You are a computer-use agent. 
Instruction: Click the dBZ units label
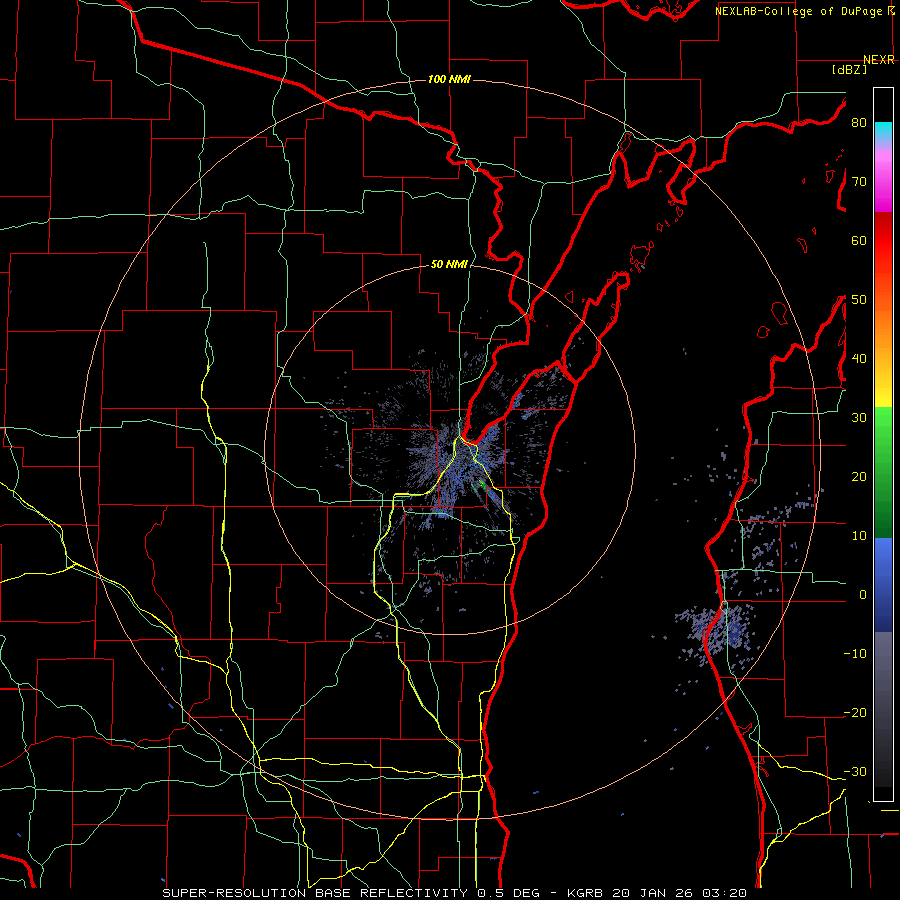[x=849, y=69]
